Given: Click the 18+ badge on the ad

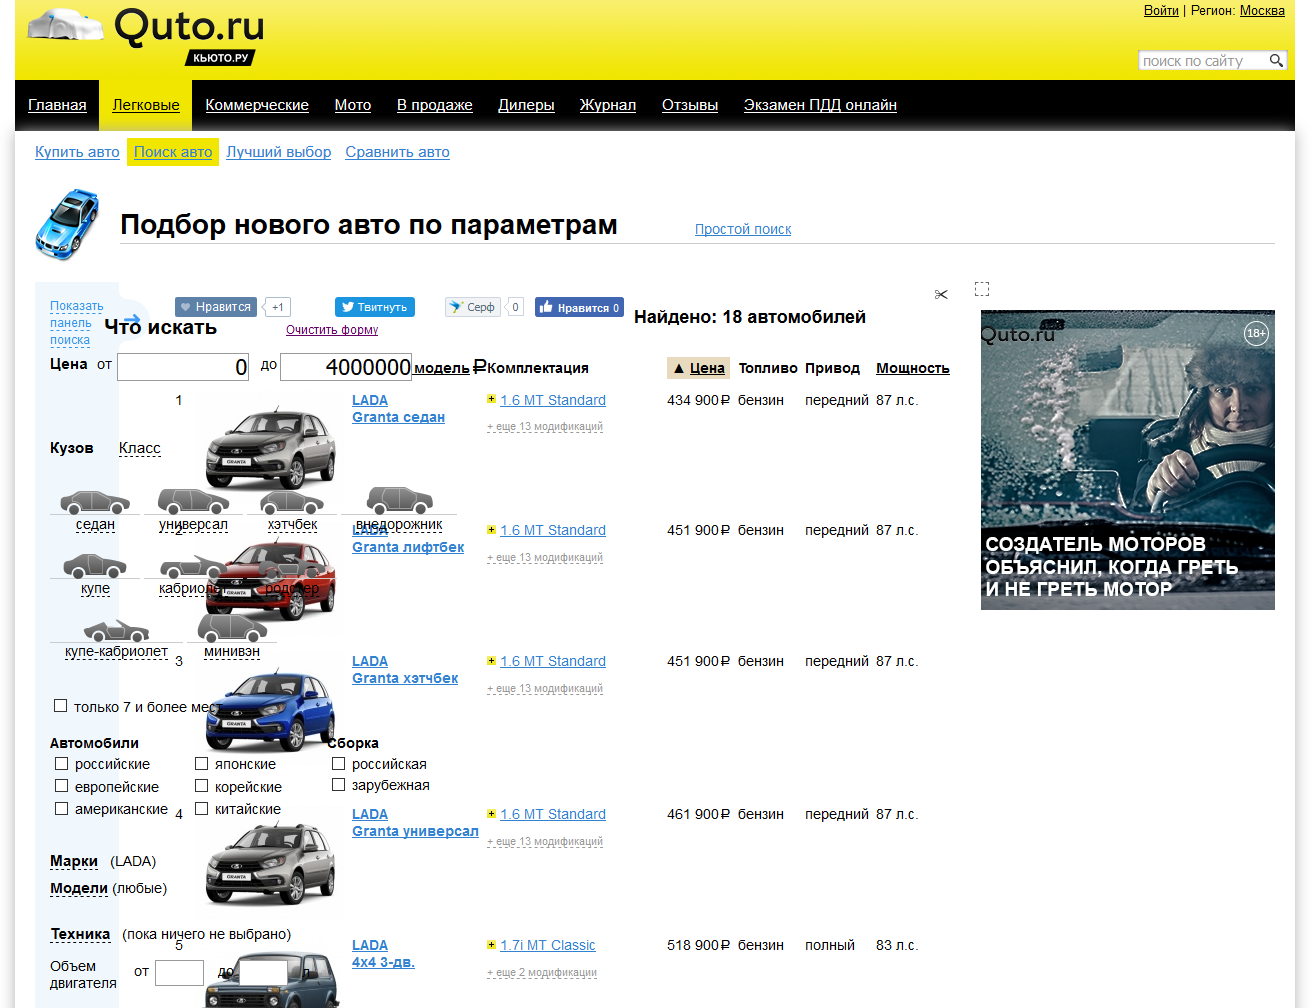Looking at the screenshot, I should click(x=1256, y=333).
